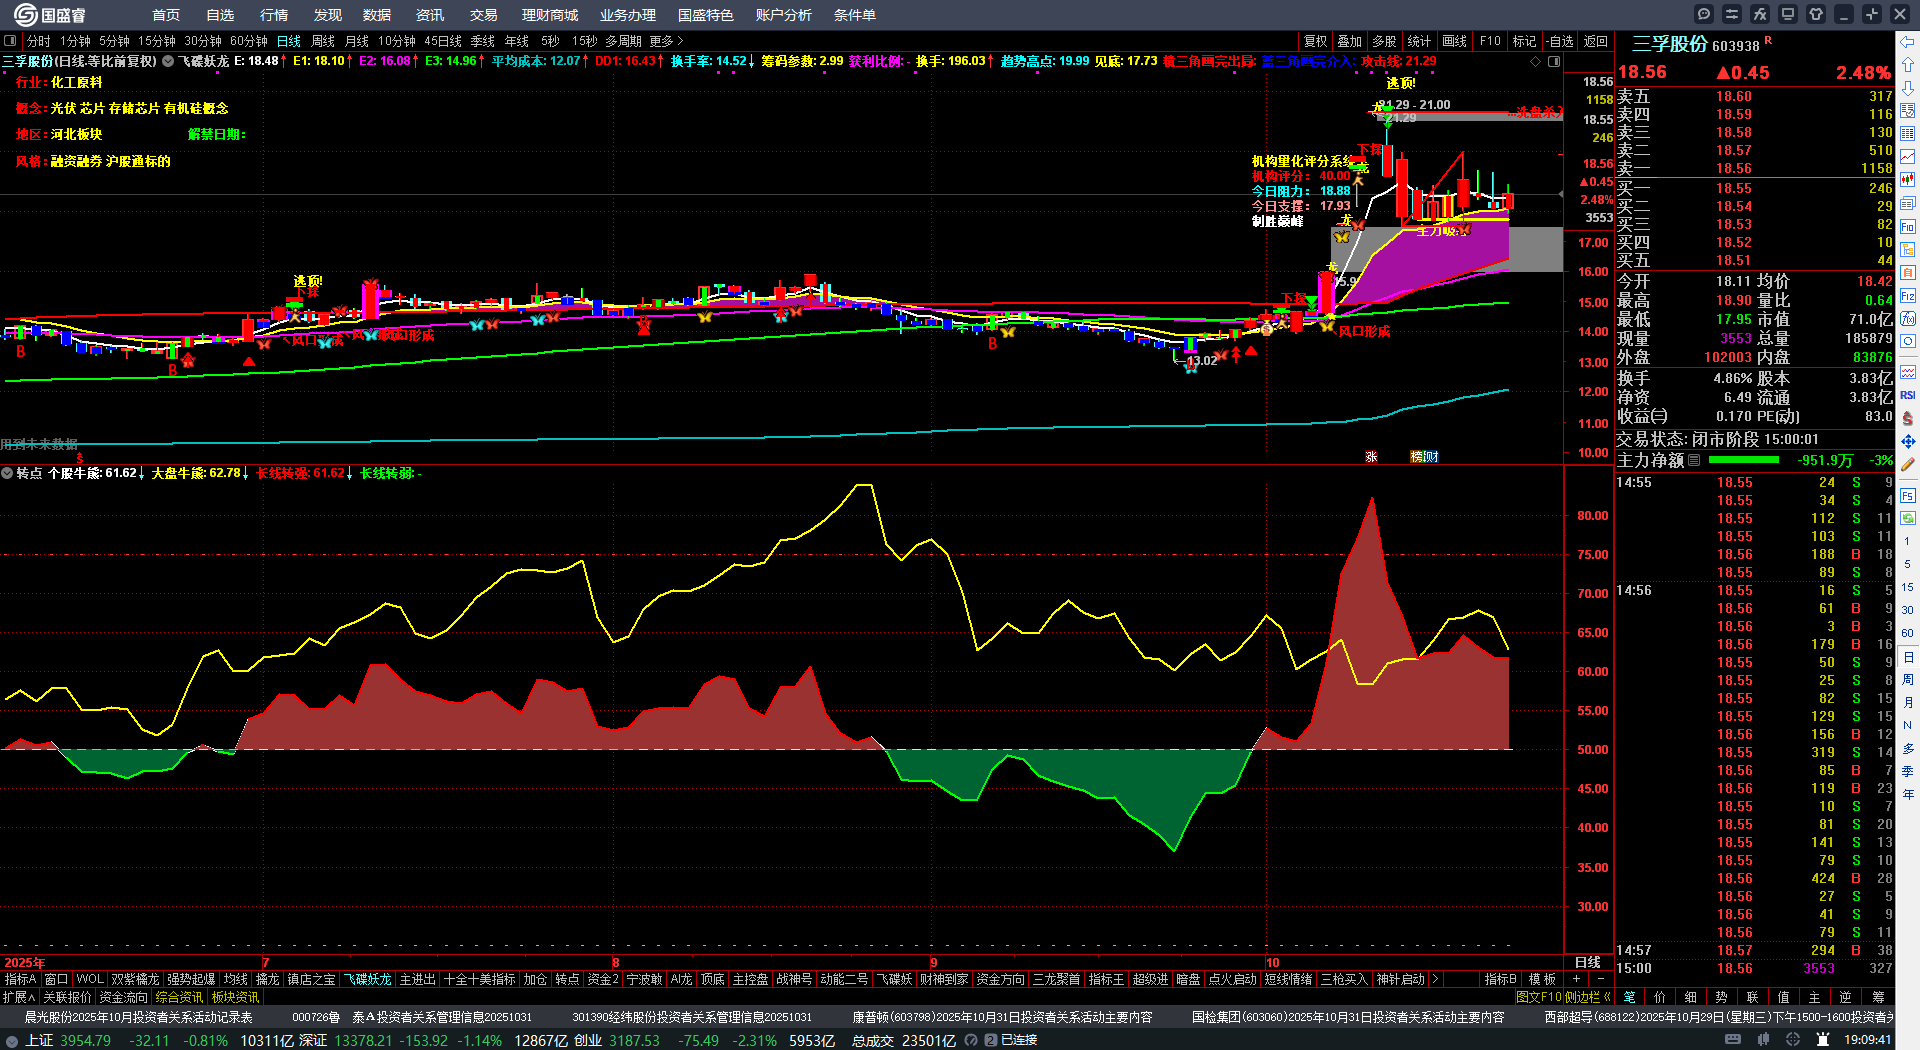
Task: Switch to the 月线 monthly period
Action: pyautogui.click(x=357, y=41)
